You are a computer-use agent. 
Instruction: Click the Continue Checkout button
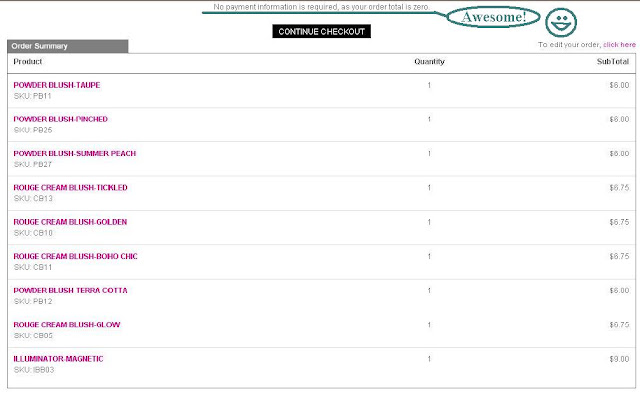click(x=322, y=31)
